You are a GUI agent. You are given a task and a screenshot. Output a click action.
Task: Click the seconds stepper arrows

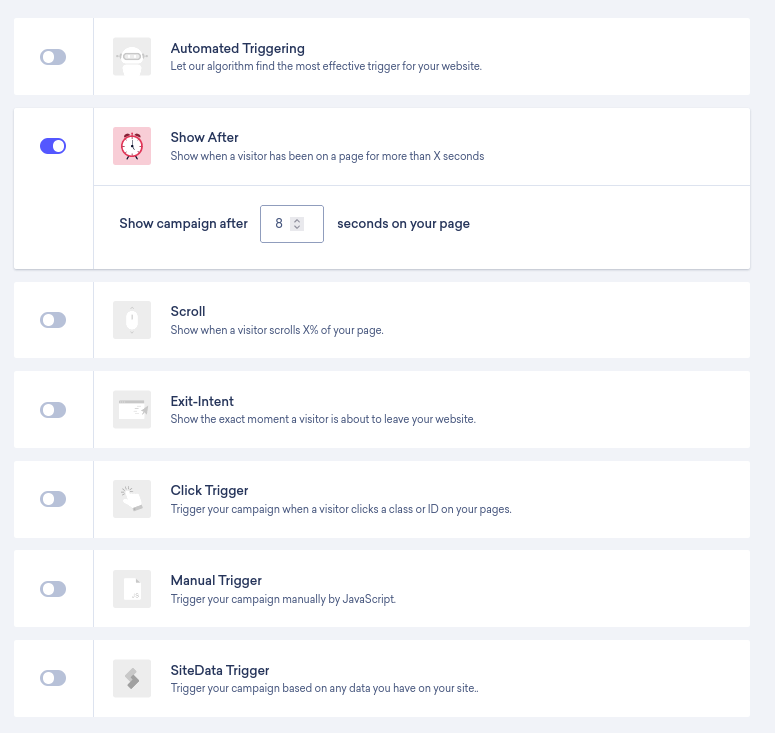(x=297, y=224)
